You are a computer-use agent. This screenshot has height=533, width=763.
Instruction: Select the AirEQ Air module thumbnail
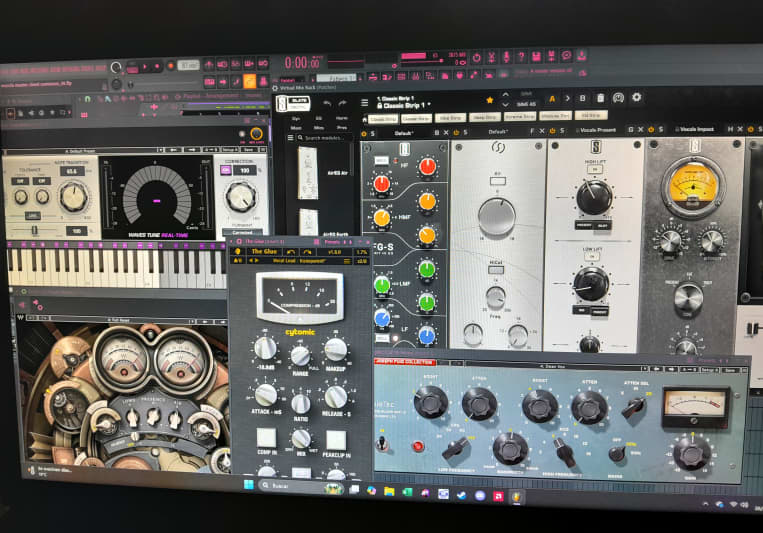tap(308, 173)
